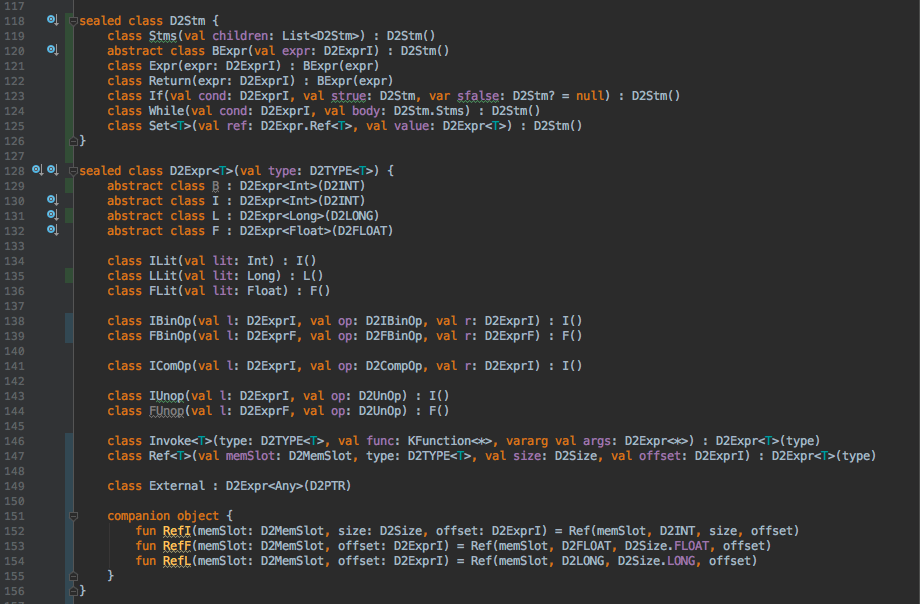Click the subclasses gutter icon on line 118

pyautogui.click(x=52, y=20)
